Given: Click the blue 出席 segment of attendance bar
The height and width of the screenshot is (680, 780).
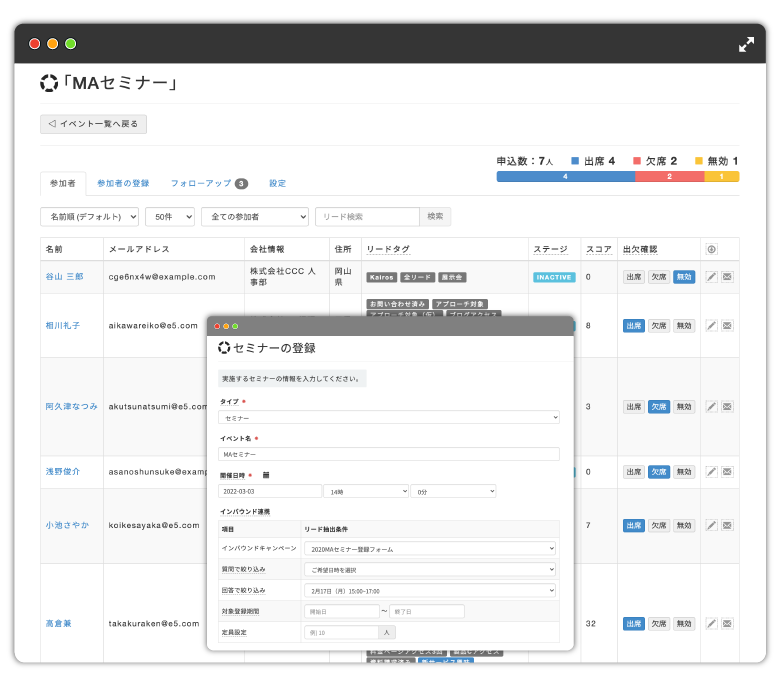Looking at the screenshot, I should [x=565, y=176].
